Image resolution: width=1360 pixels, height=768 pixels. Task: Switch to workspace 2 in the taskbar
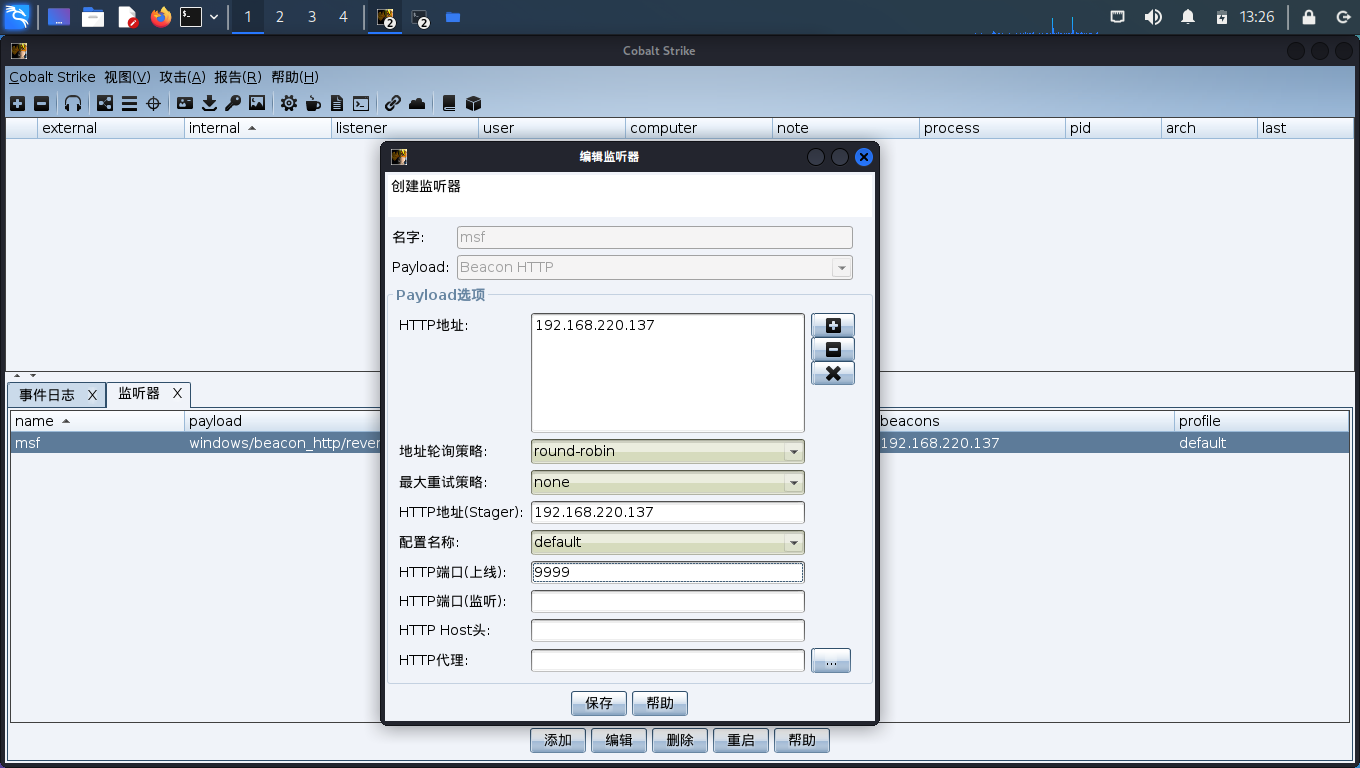280,17
